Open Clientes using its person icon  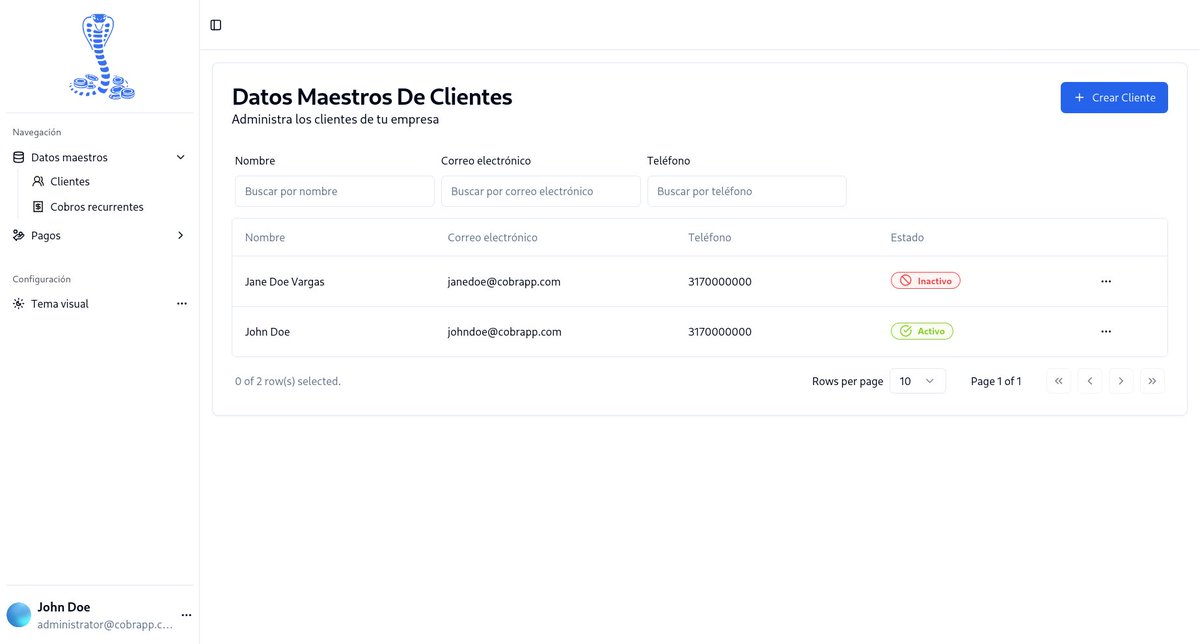point(37,181)
